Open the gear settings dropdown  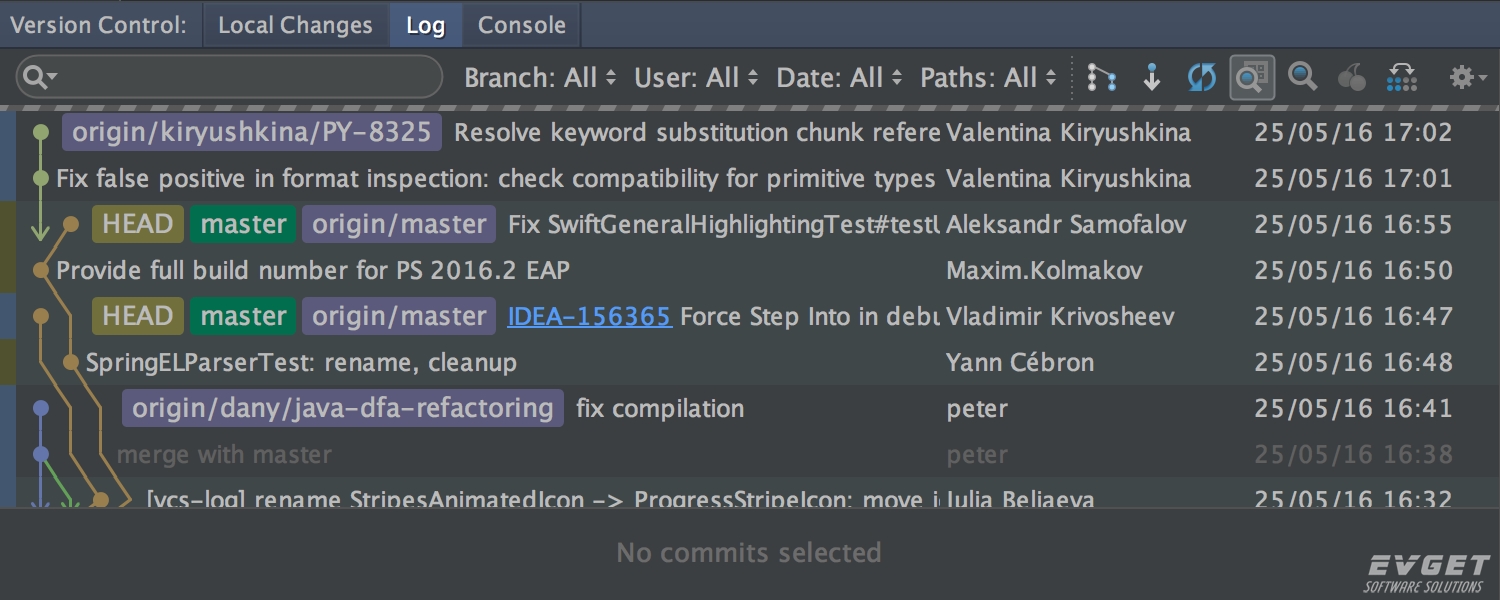pyautogui.click(x=1468, y=77)
